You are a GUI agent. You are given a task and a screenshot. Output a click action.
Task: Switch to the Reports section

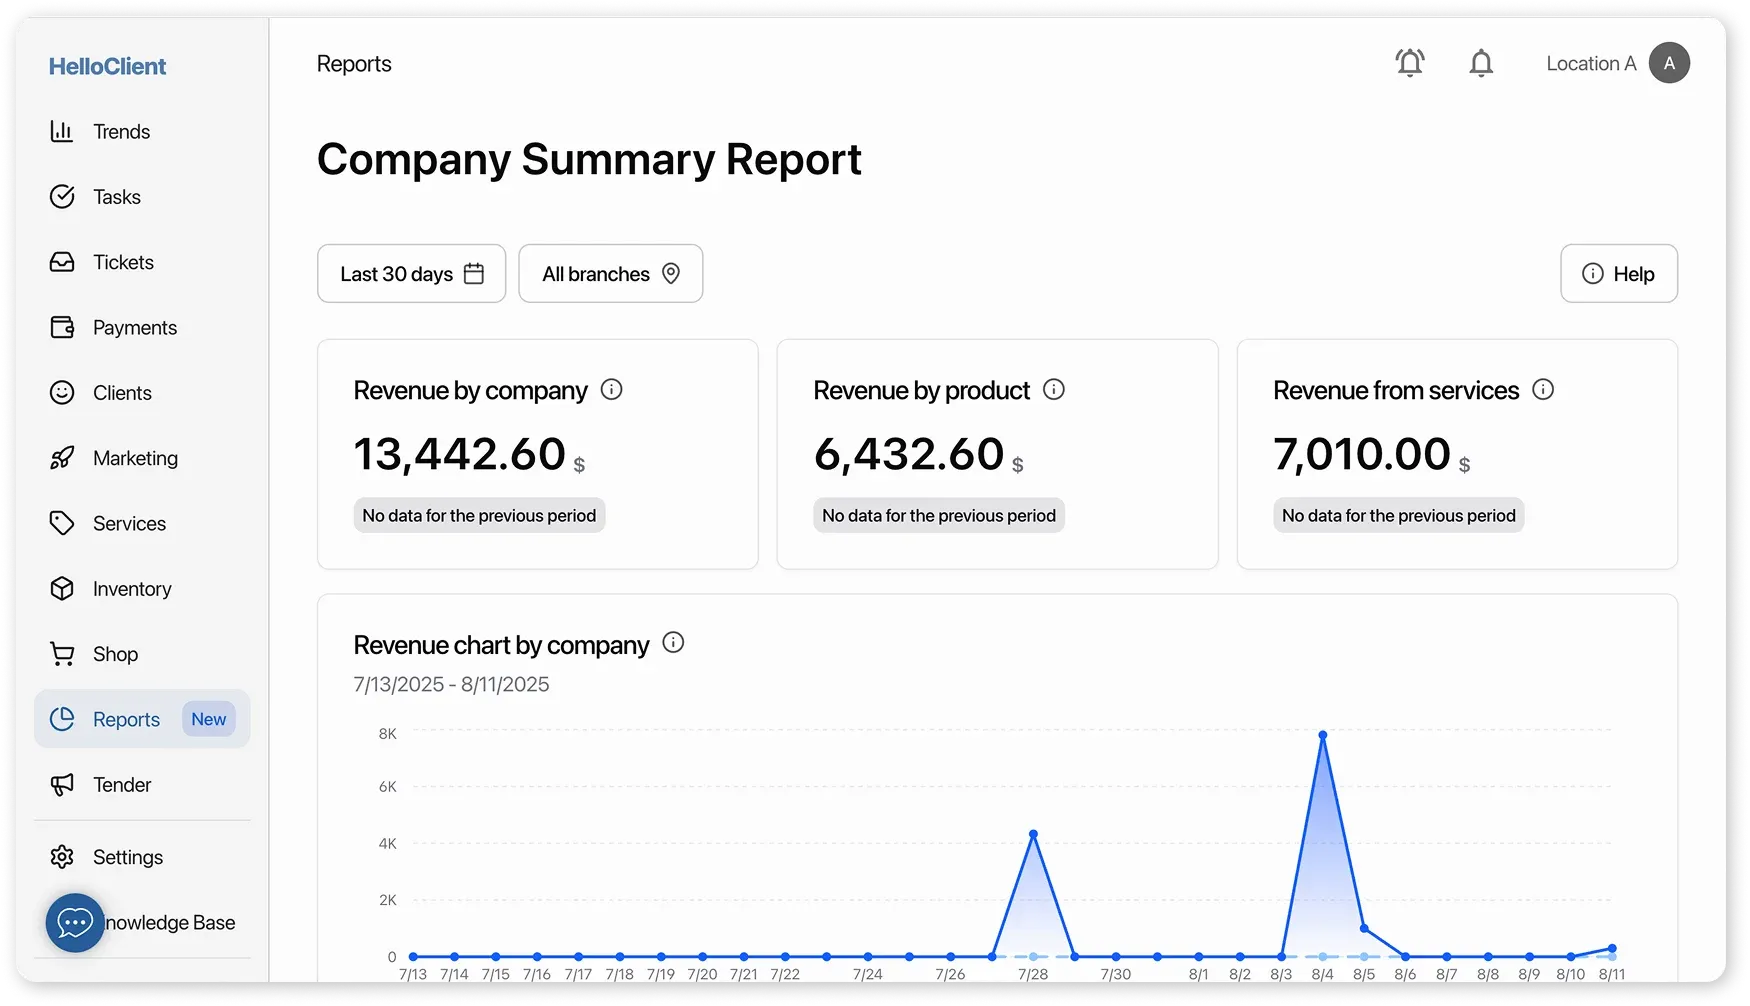(125, 718)
